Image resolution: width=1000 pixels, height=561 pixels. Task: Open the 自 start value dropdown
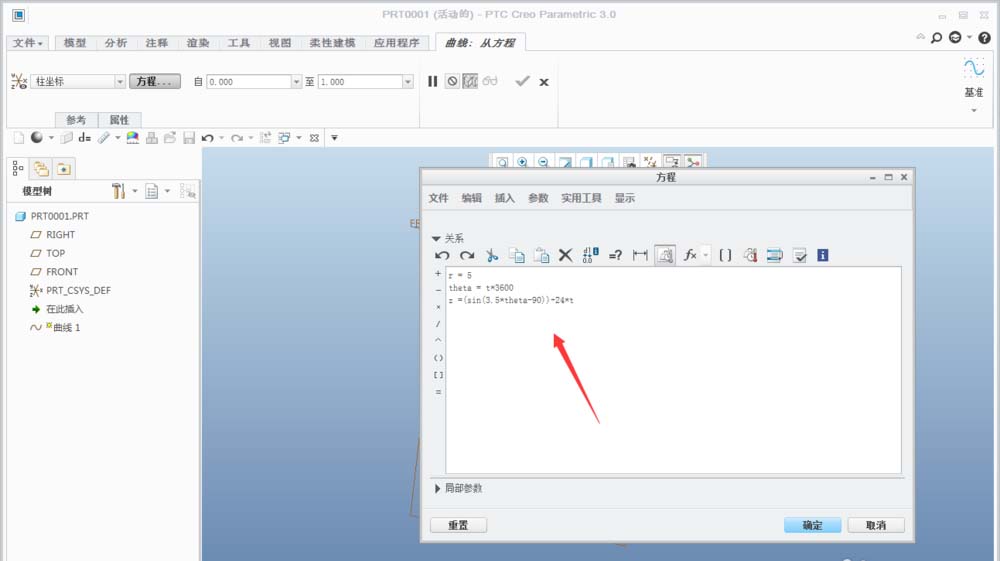point(296,82)
